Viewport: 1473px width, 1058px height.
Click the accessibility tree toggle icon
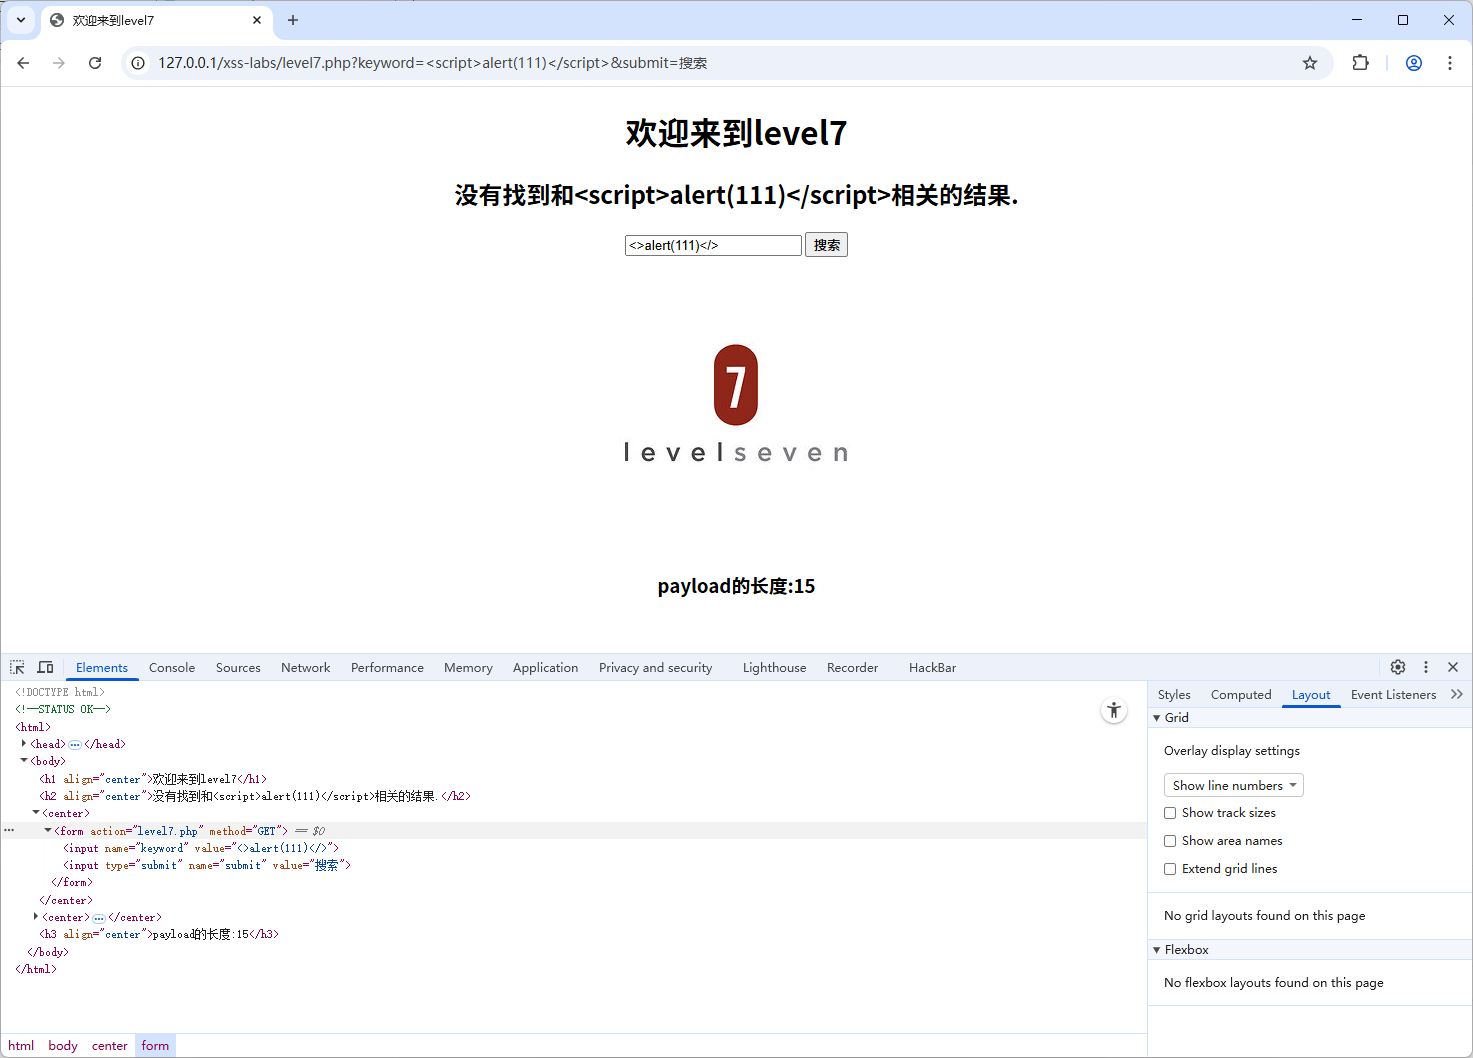1114,710
